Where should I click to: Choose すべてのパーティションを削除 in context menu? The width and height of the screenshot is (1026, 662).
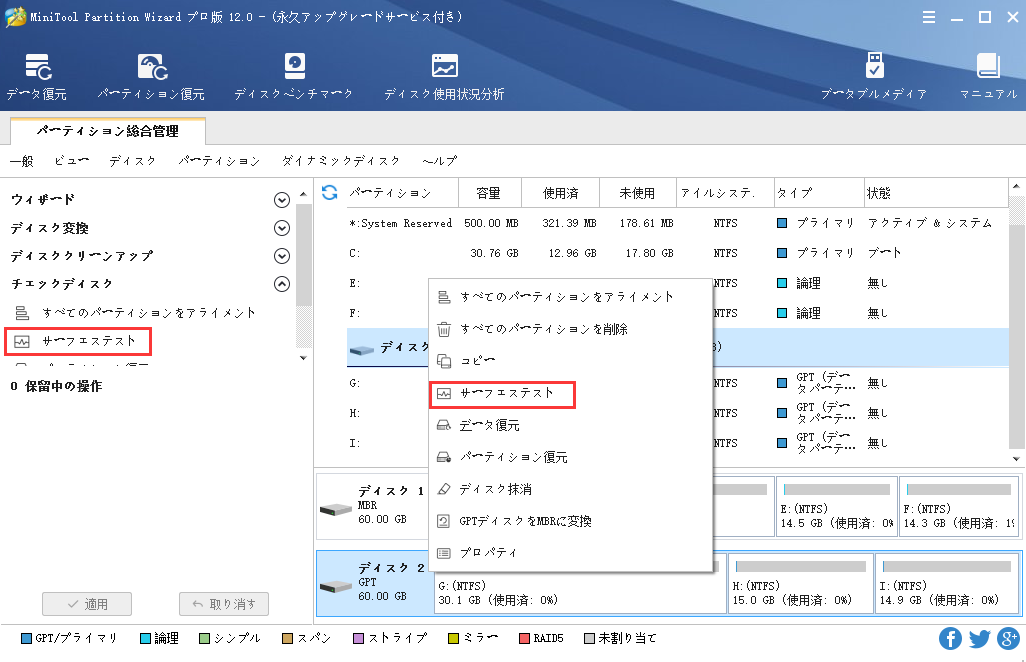571,329
